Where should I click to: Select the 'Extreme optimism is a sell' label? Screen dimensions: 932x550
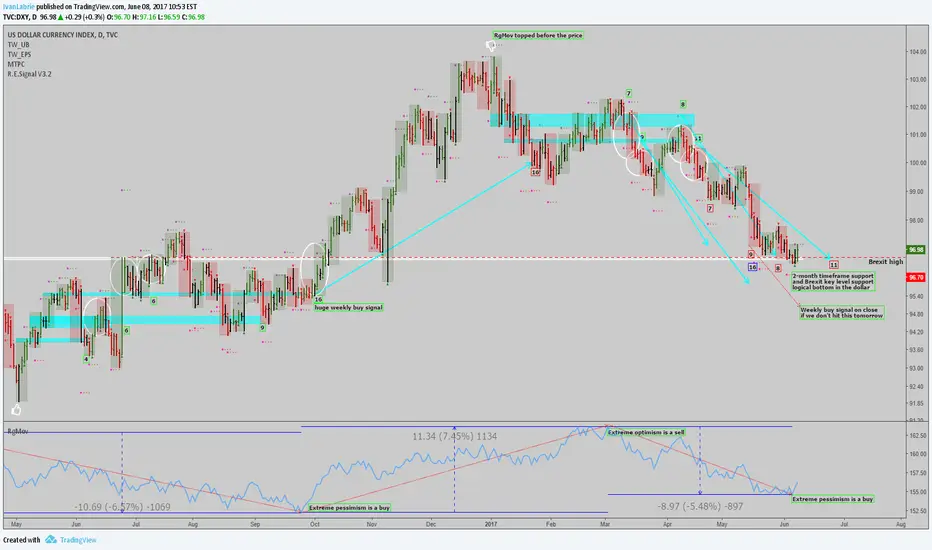click(646, 432)
